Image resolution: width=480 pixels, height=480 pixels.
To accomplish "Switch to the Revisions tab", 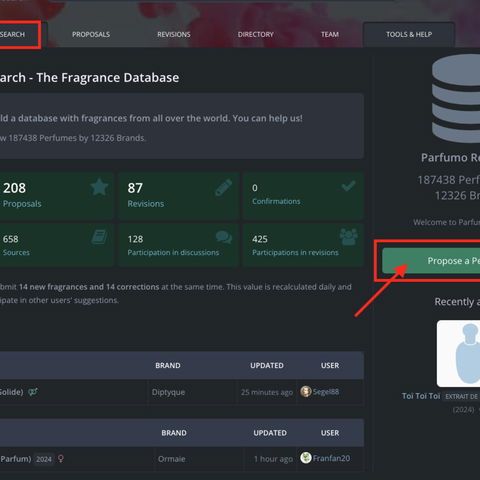I will [x=174, y=34].
